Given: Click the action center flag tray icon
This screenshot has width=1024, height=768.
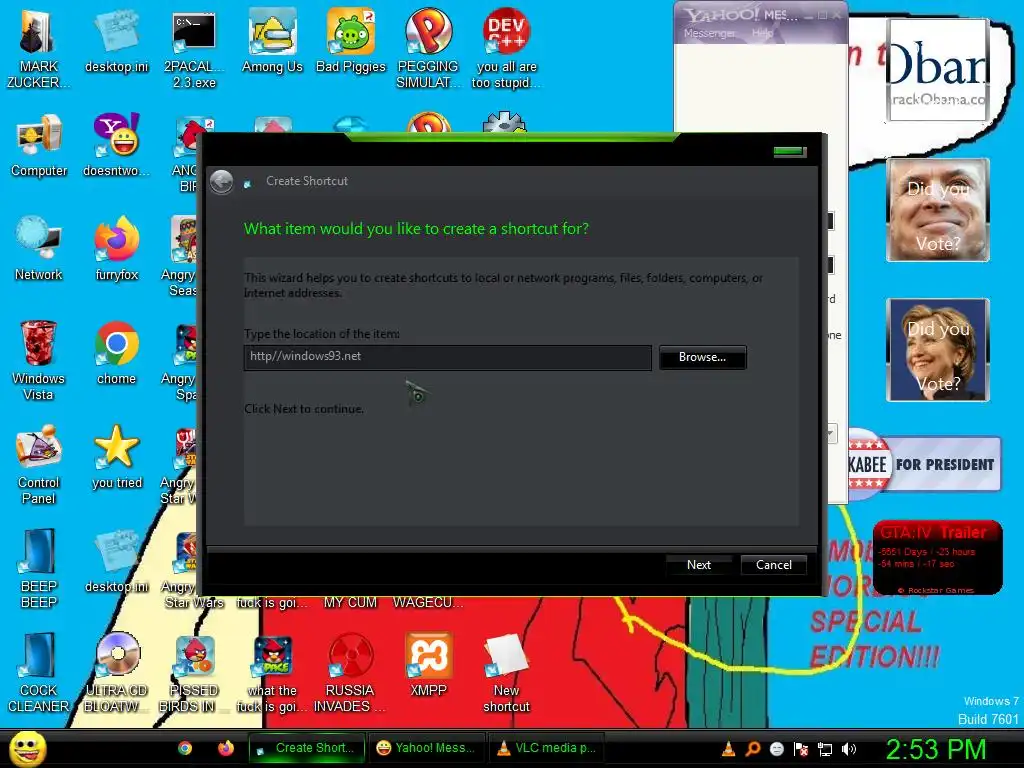Looking at the screenshot, I should tap(801, 749).
